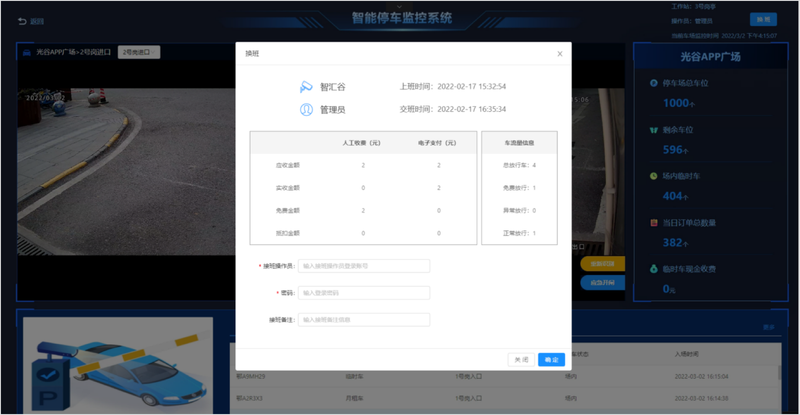Click the 剩余车位 icon in side panel
Viewport: 800px width, 415px height.
pyautogui.click(x=654, y=130)
